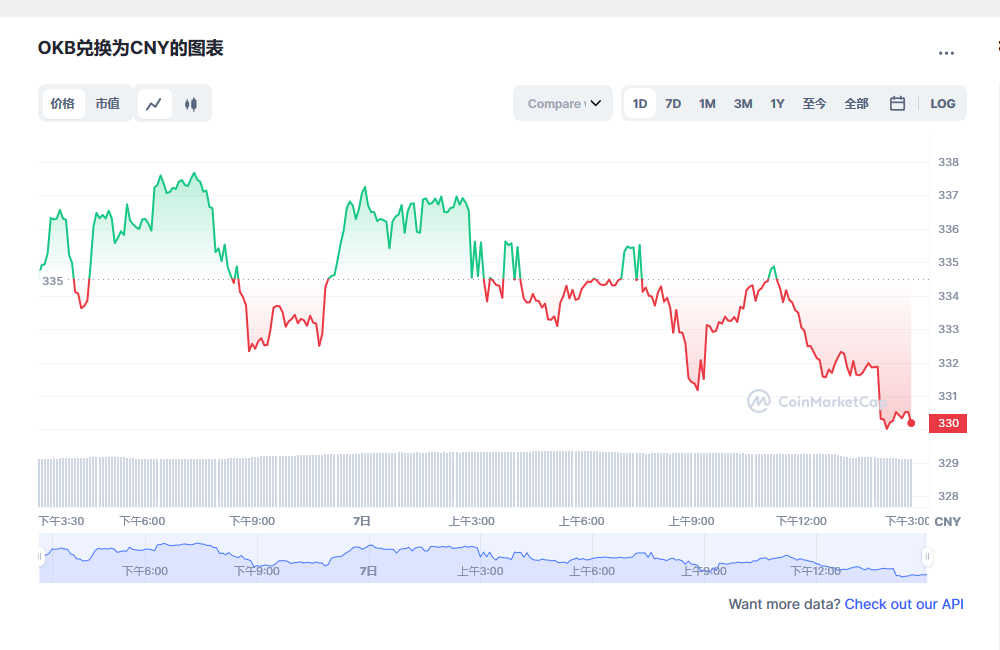
Task: Click the red current price dot marker
Action: [911, 423]
